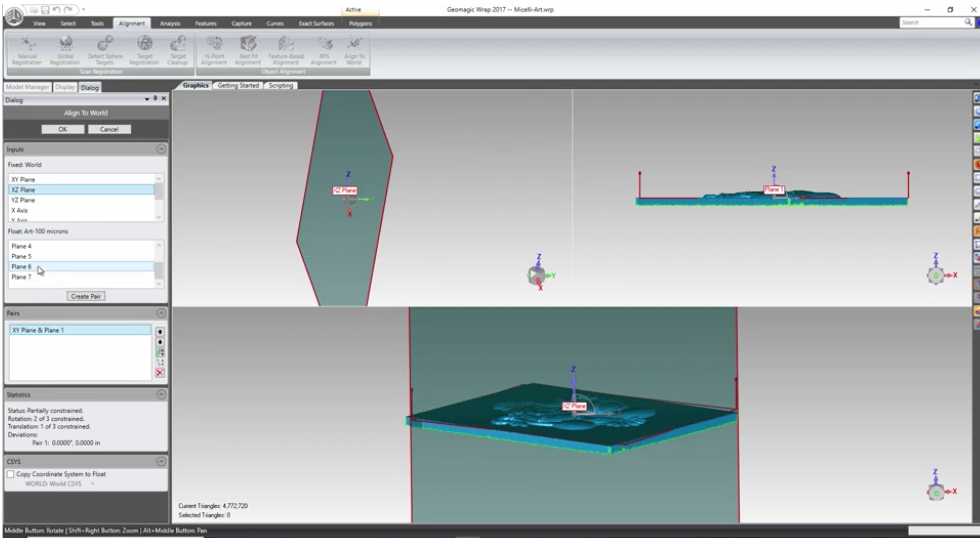
Task: Click the green flip pair direction icon
Action: pos(160,352)
